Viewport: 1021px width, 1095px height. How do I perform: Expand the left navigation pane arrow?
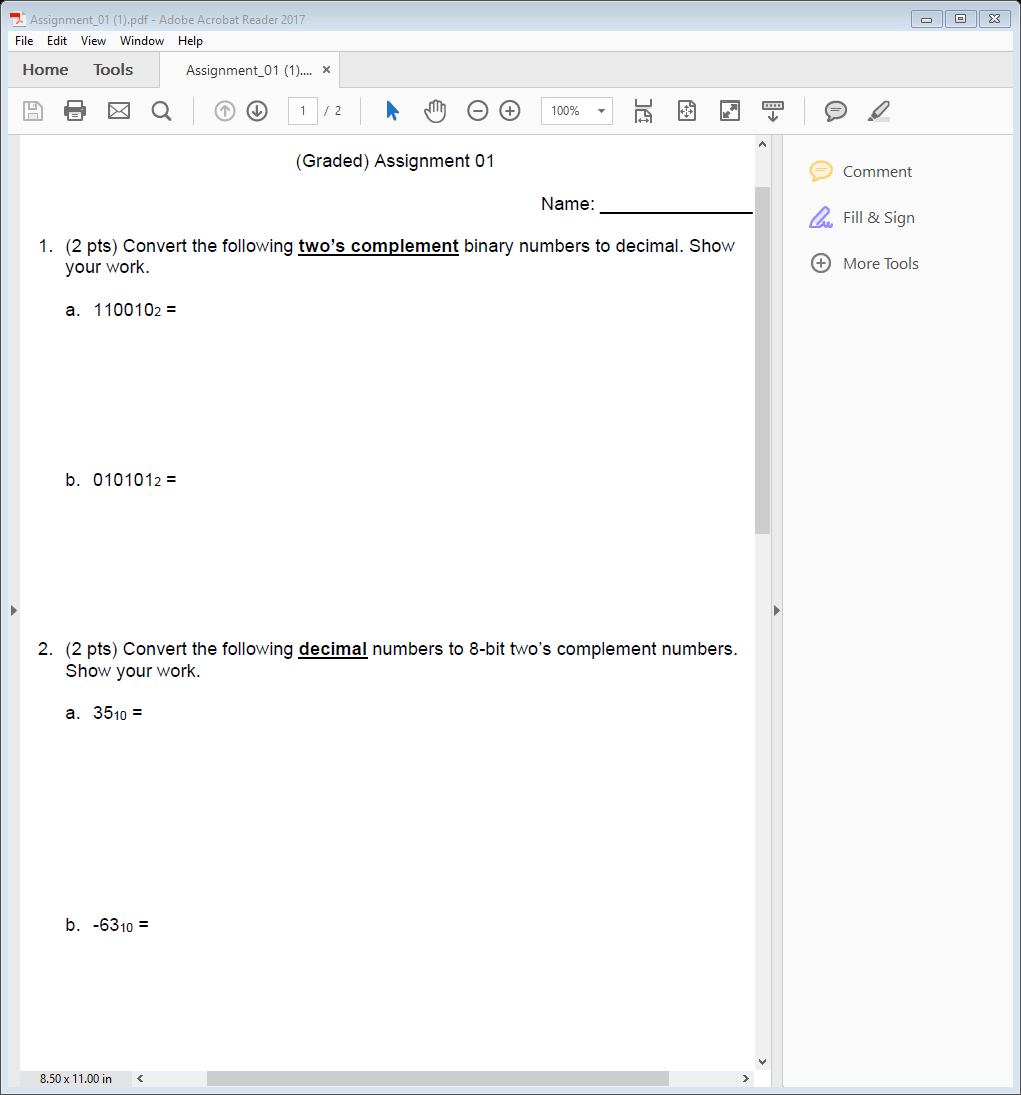pyautogui.click(x=13, y=610)
